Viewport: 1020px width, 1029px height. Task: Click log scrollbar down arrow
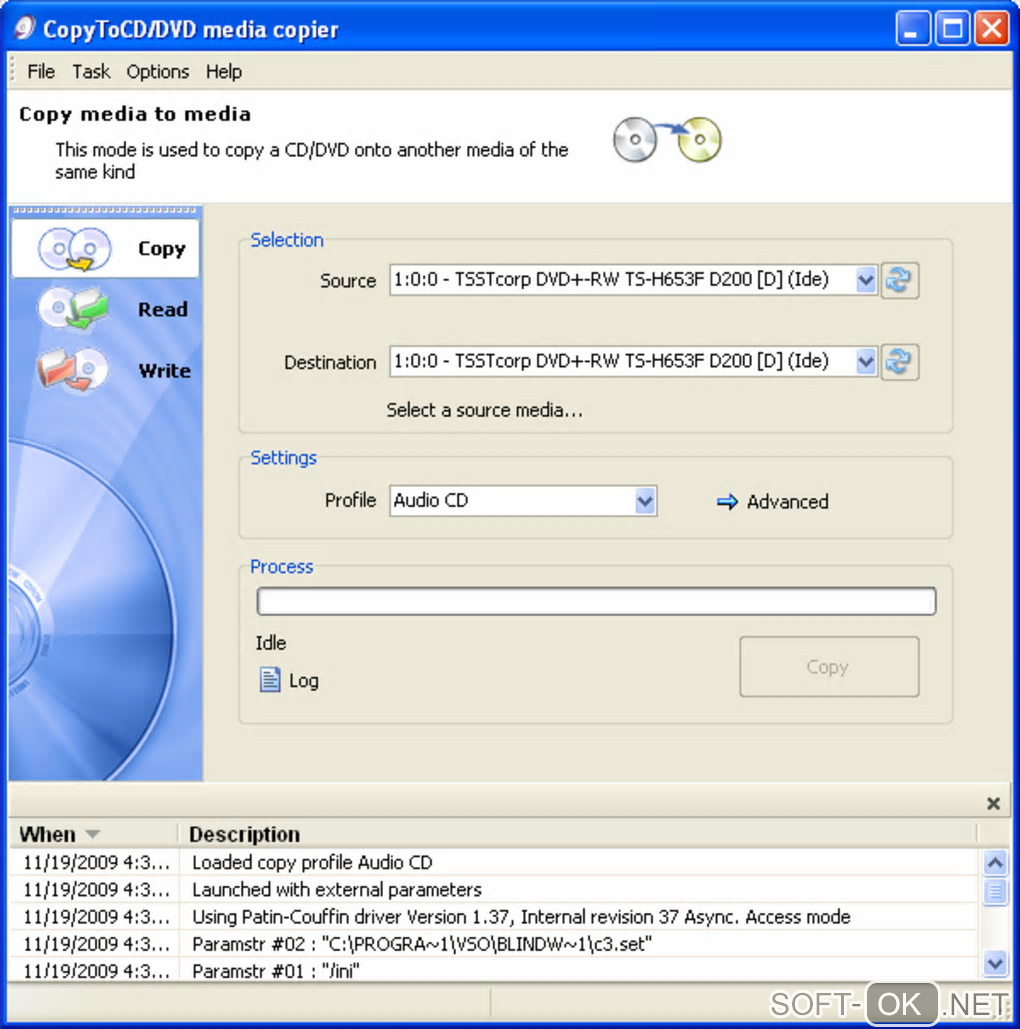coord(995,963)
